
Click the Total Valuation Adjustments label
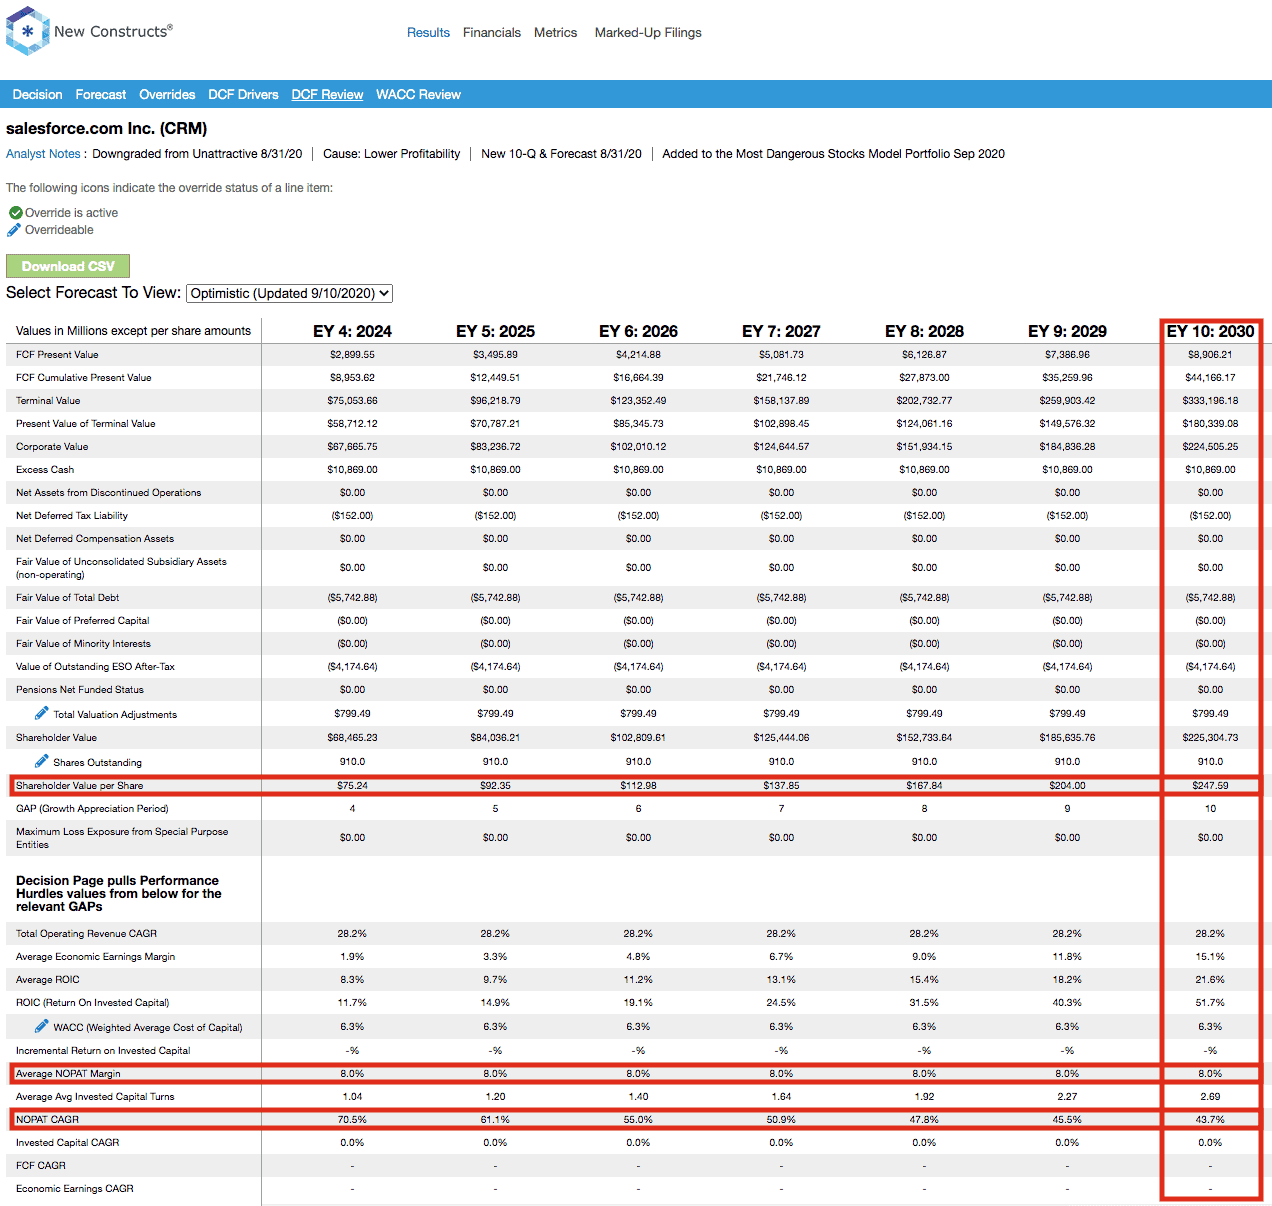[x=115, y=715]
